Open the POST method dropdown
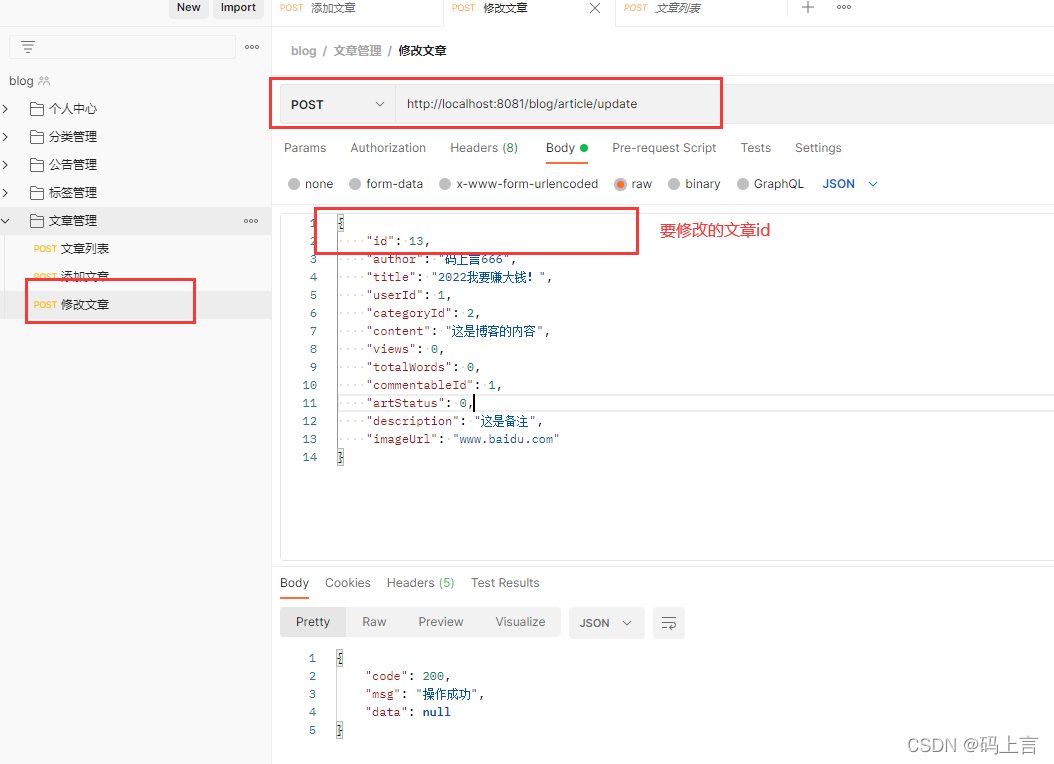The height and width of the screenshot is (764, 1054). click(337, 104)
